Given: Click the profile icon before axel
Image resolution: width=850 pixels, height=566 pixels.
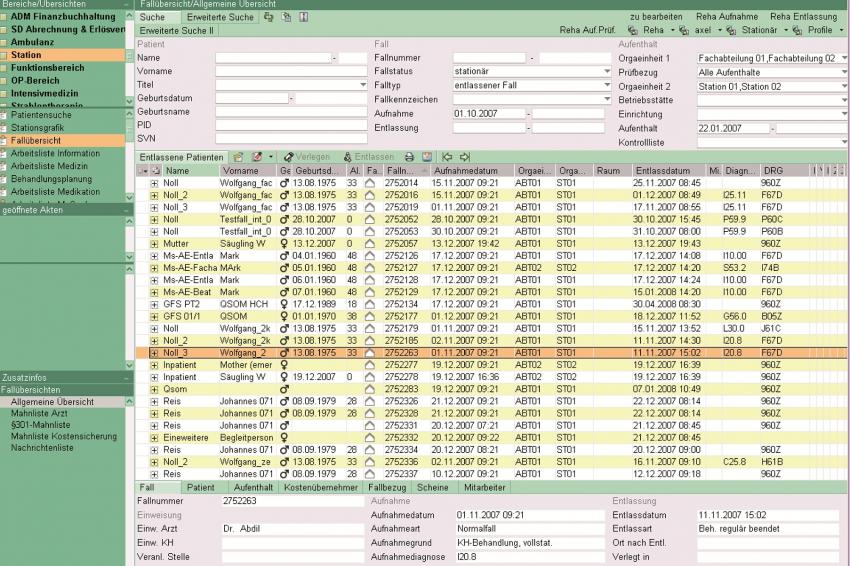Looking at the screenshot, I should click(x=684, y=30).
